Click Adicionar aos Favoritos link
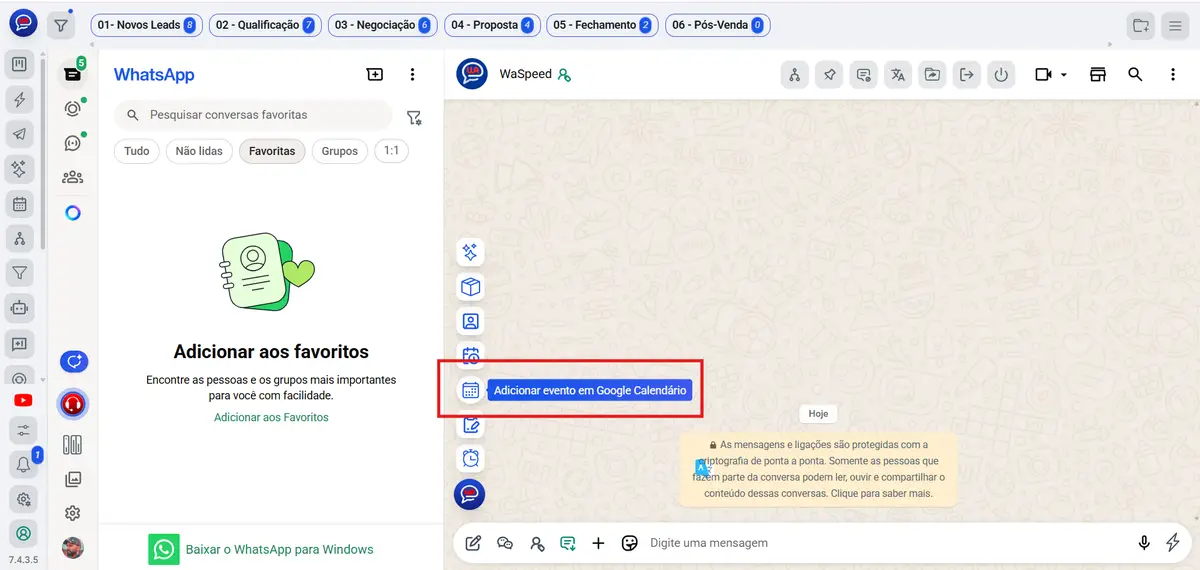This screenshot has height=570, width=1200. click(271, 417)
